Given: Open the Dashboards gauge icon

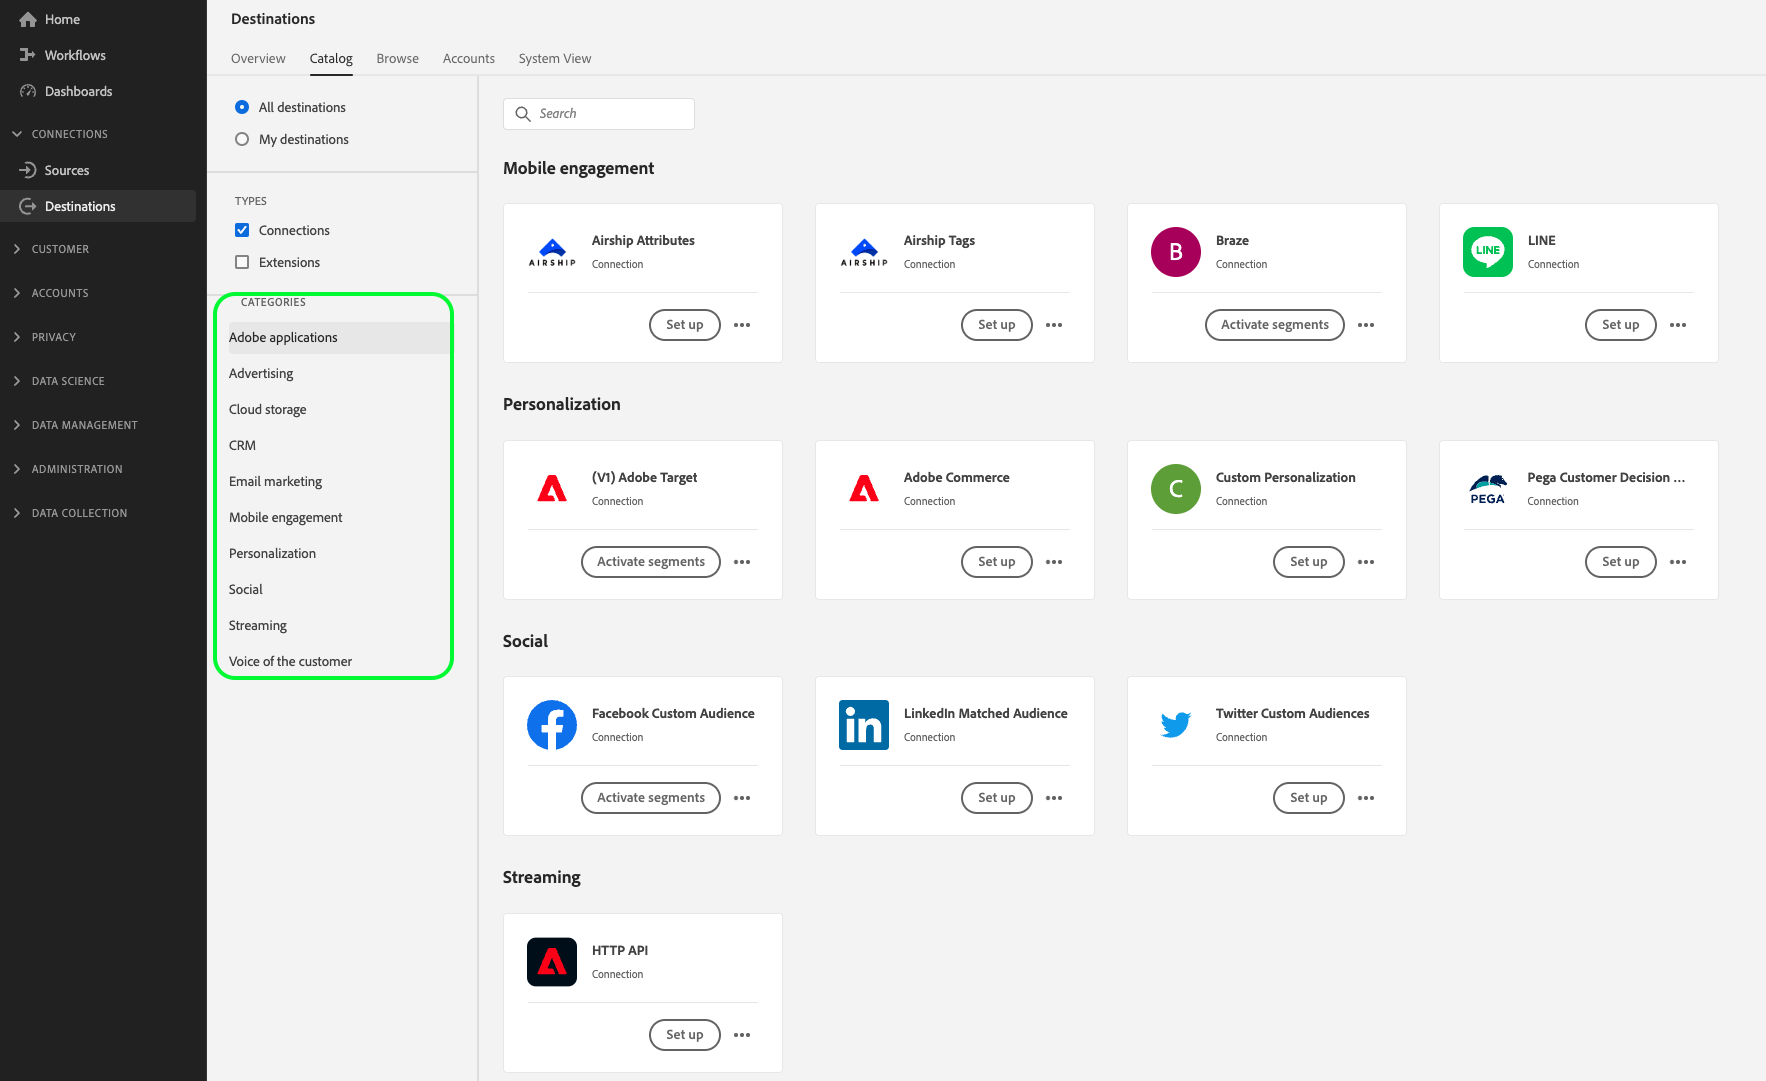Looking at the screenshot, I should point(28,91).
